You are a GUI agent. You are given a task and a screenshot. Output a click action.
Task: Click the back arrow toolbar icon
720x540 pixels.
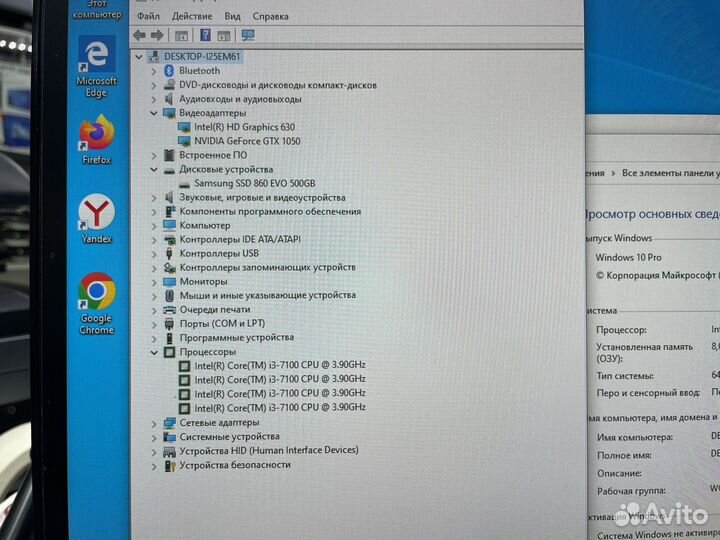click(139, 35)
